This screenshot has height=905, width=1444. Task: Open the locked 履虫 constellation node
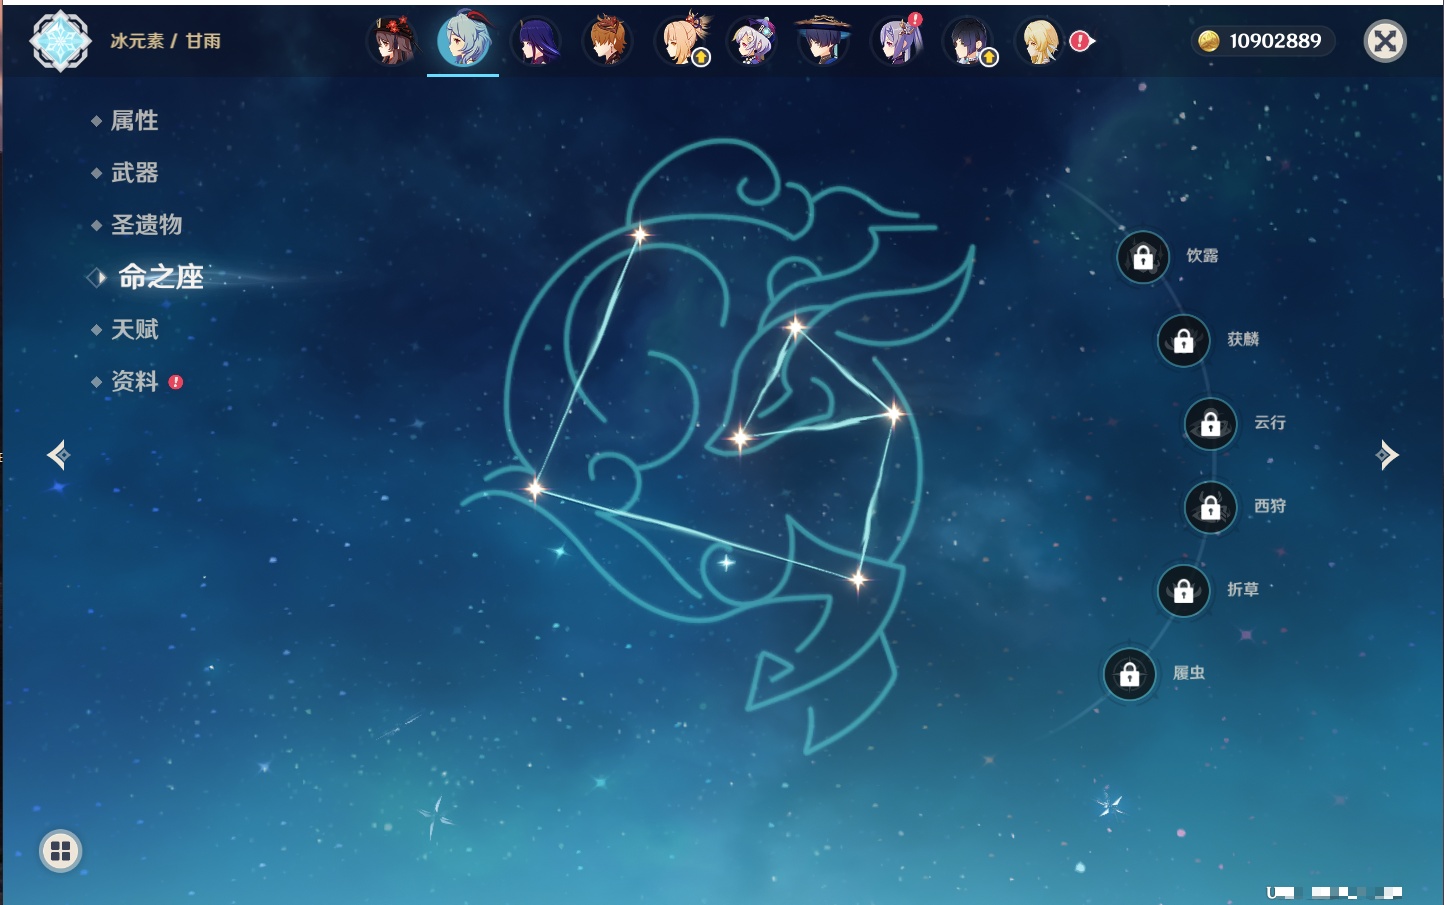(x=1129, y=674)
